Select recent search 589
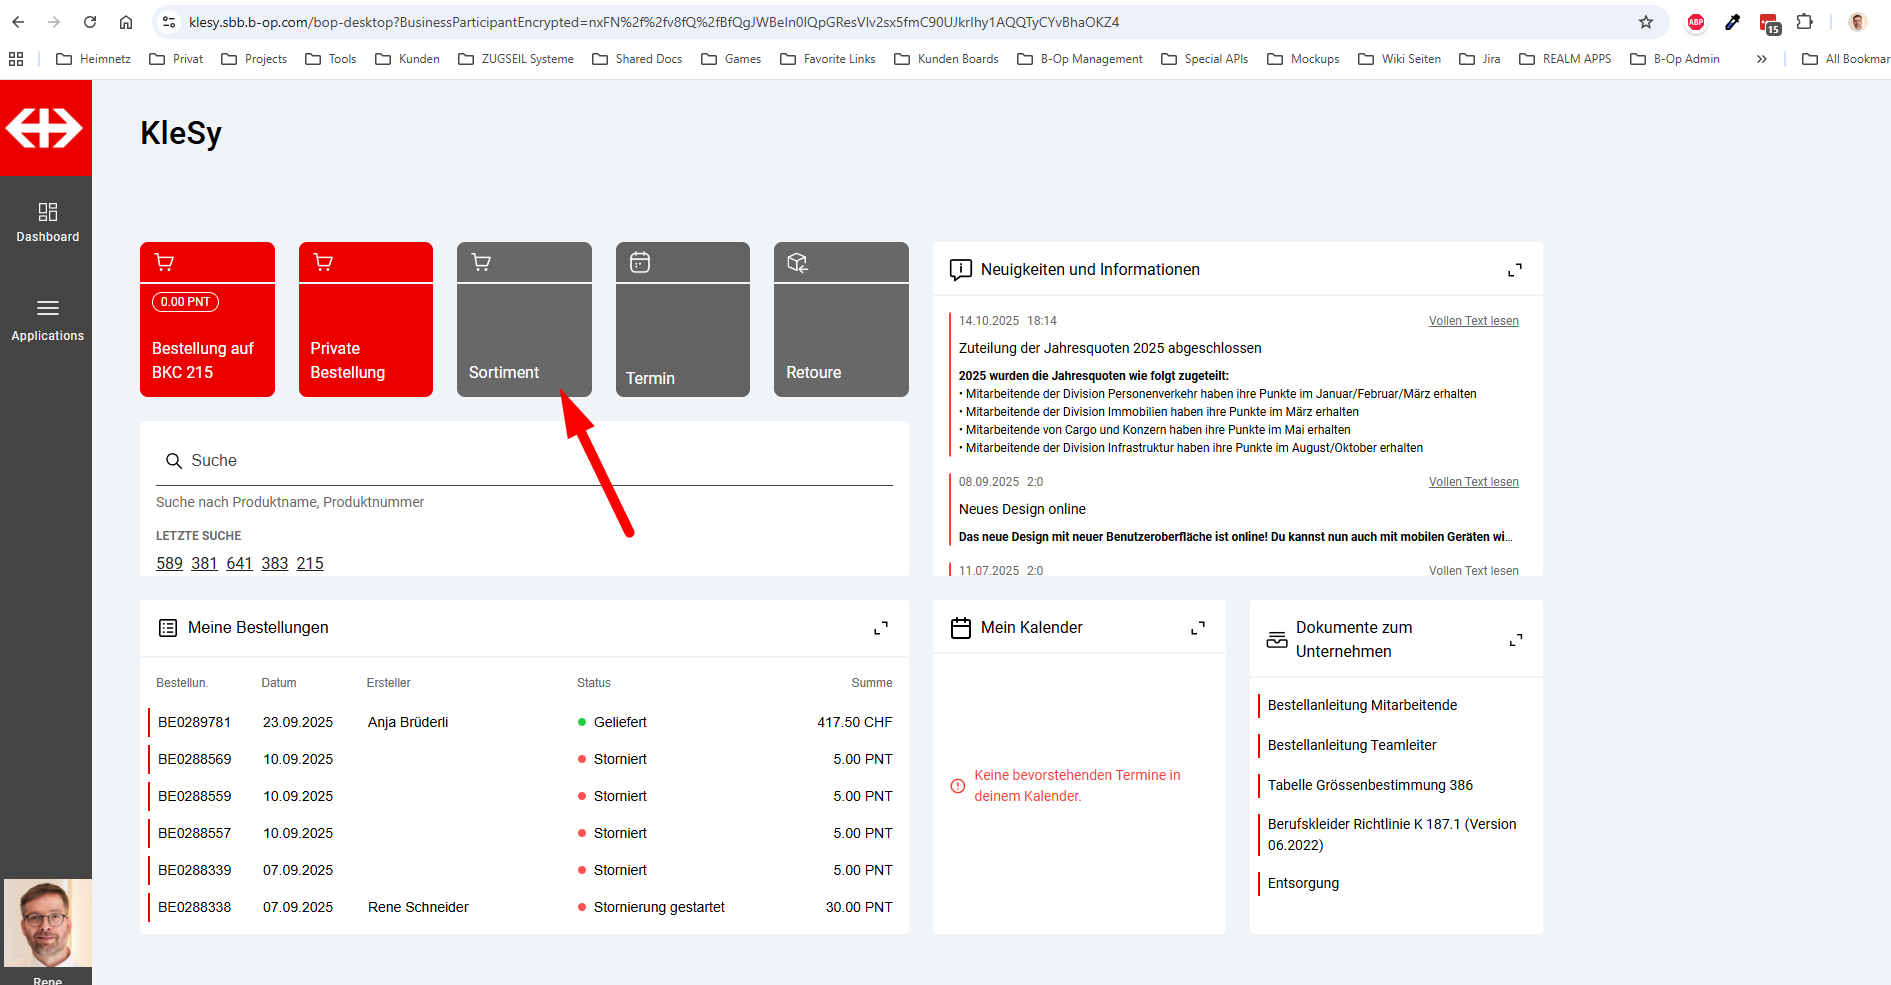Viewport: 1891px width, 985px height. (x=169, y=564)
